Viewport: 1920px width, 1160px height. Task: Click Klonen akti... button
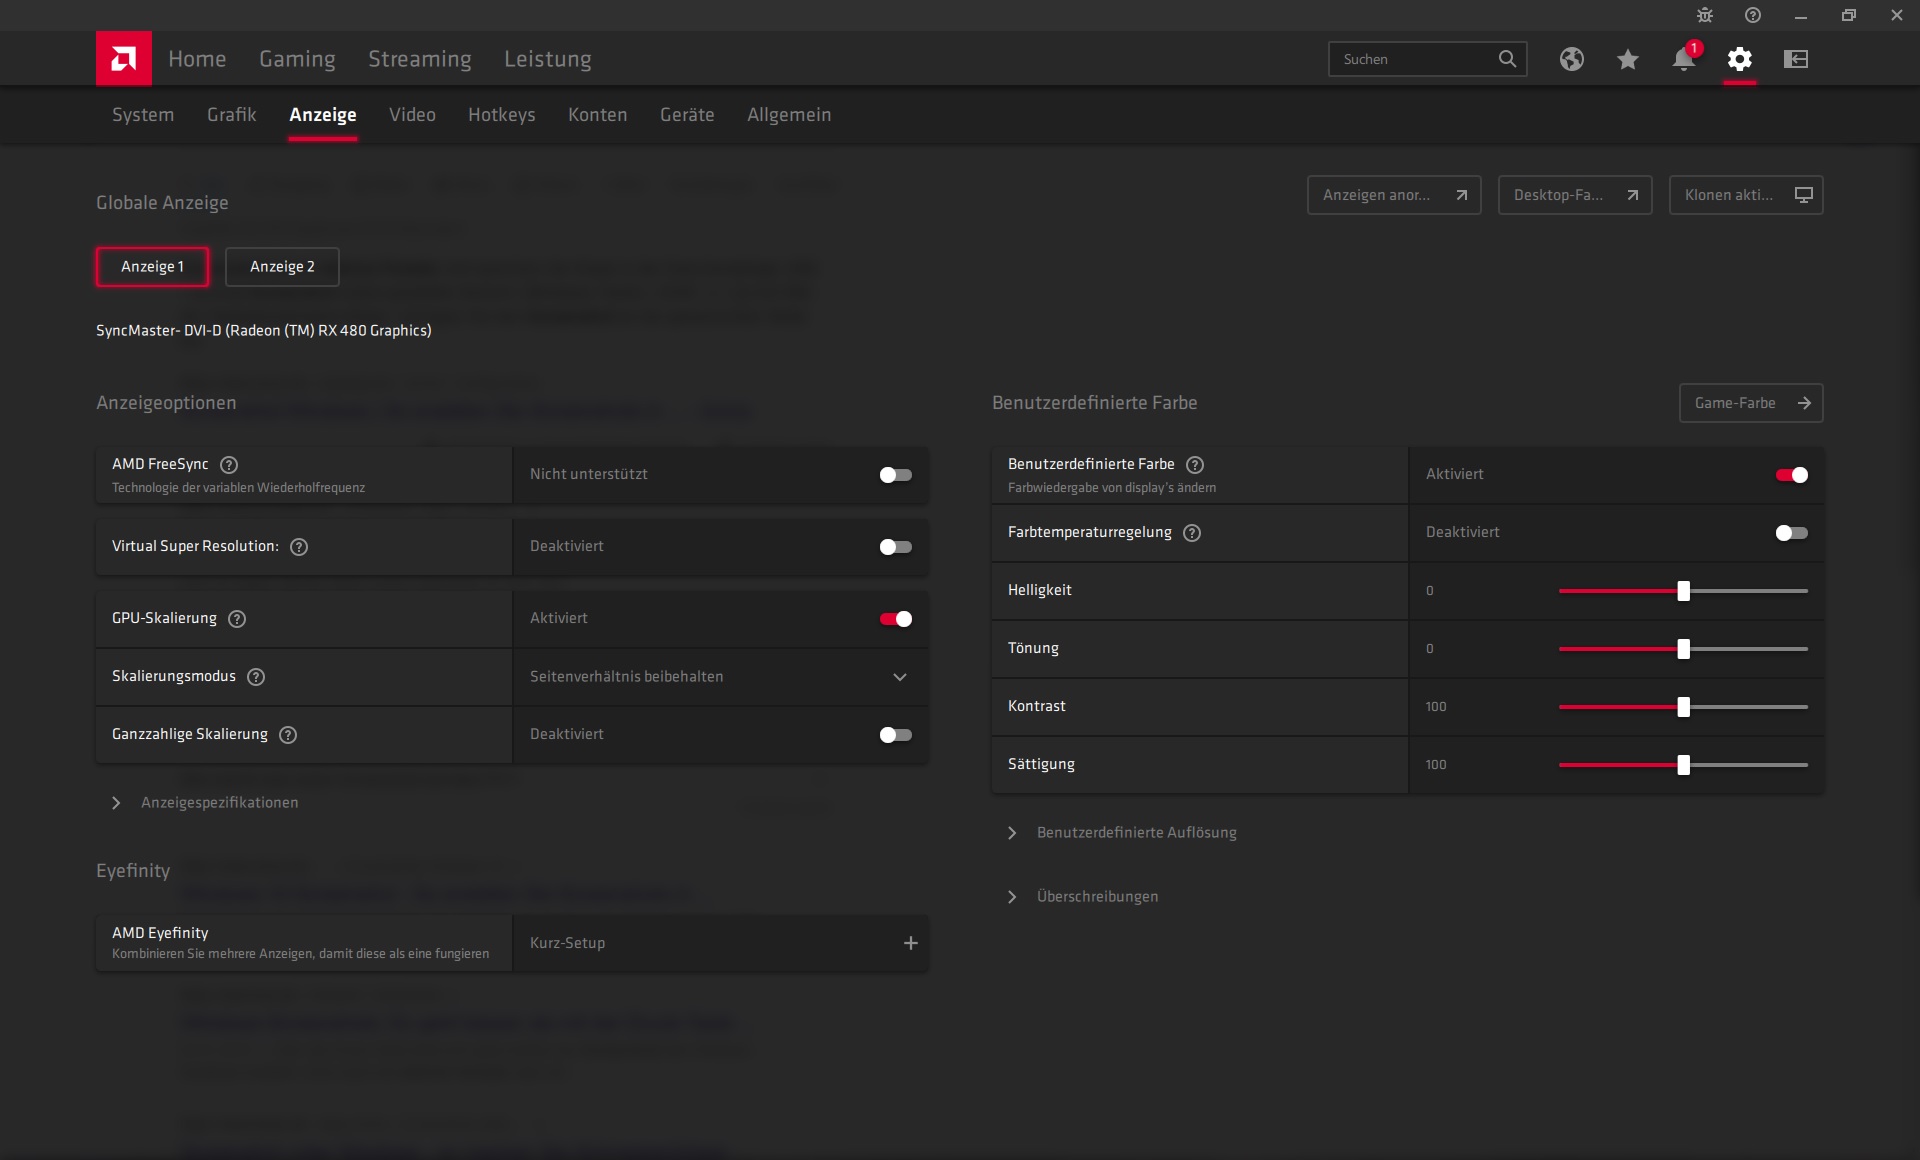point(1746,195)
